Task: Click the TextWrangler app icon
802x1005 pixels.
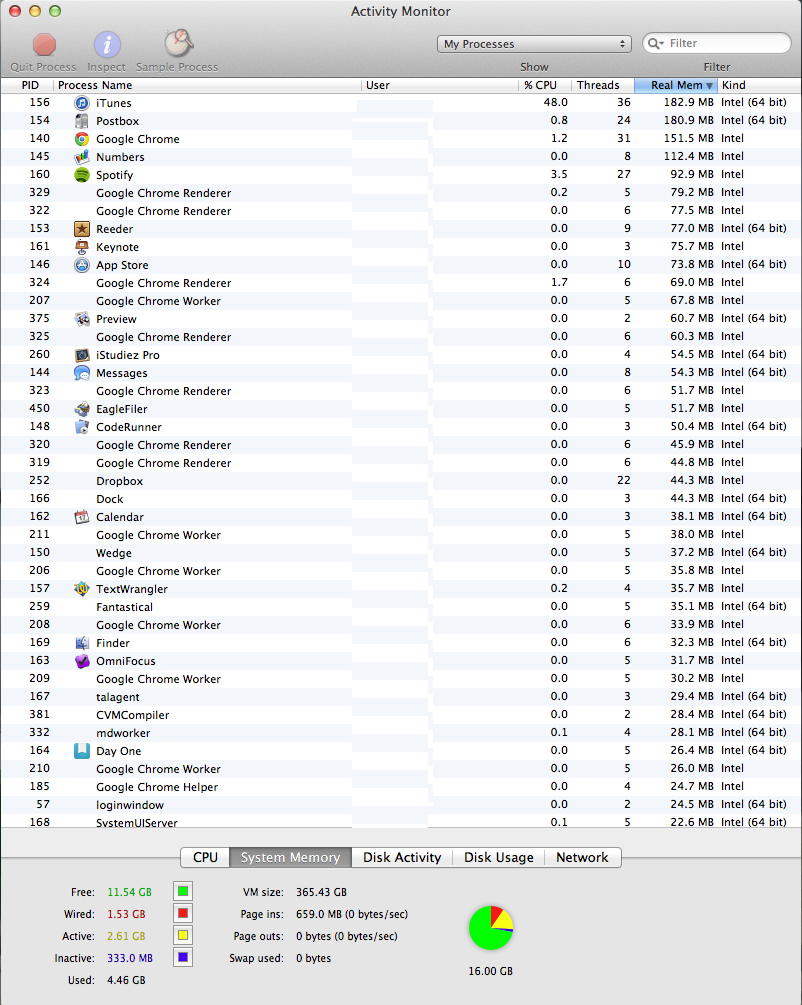Action: click(81, 588)
